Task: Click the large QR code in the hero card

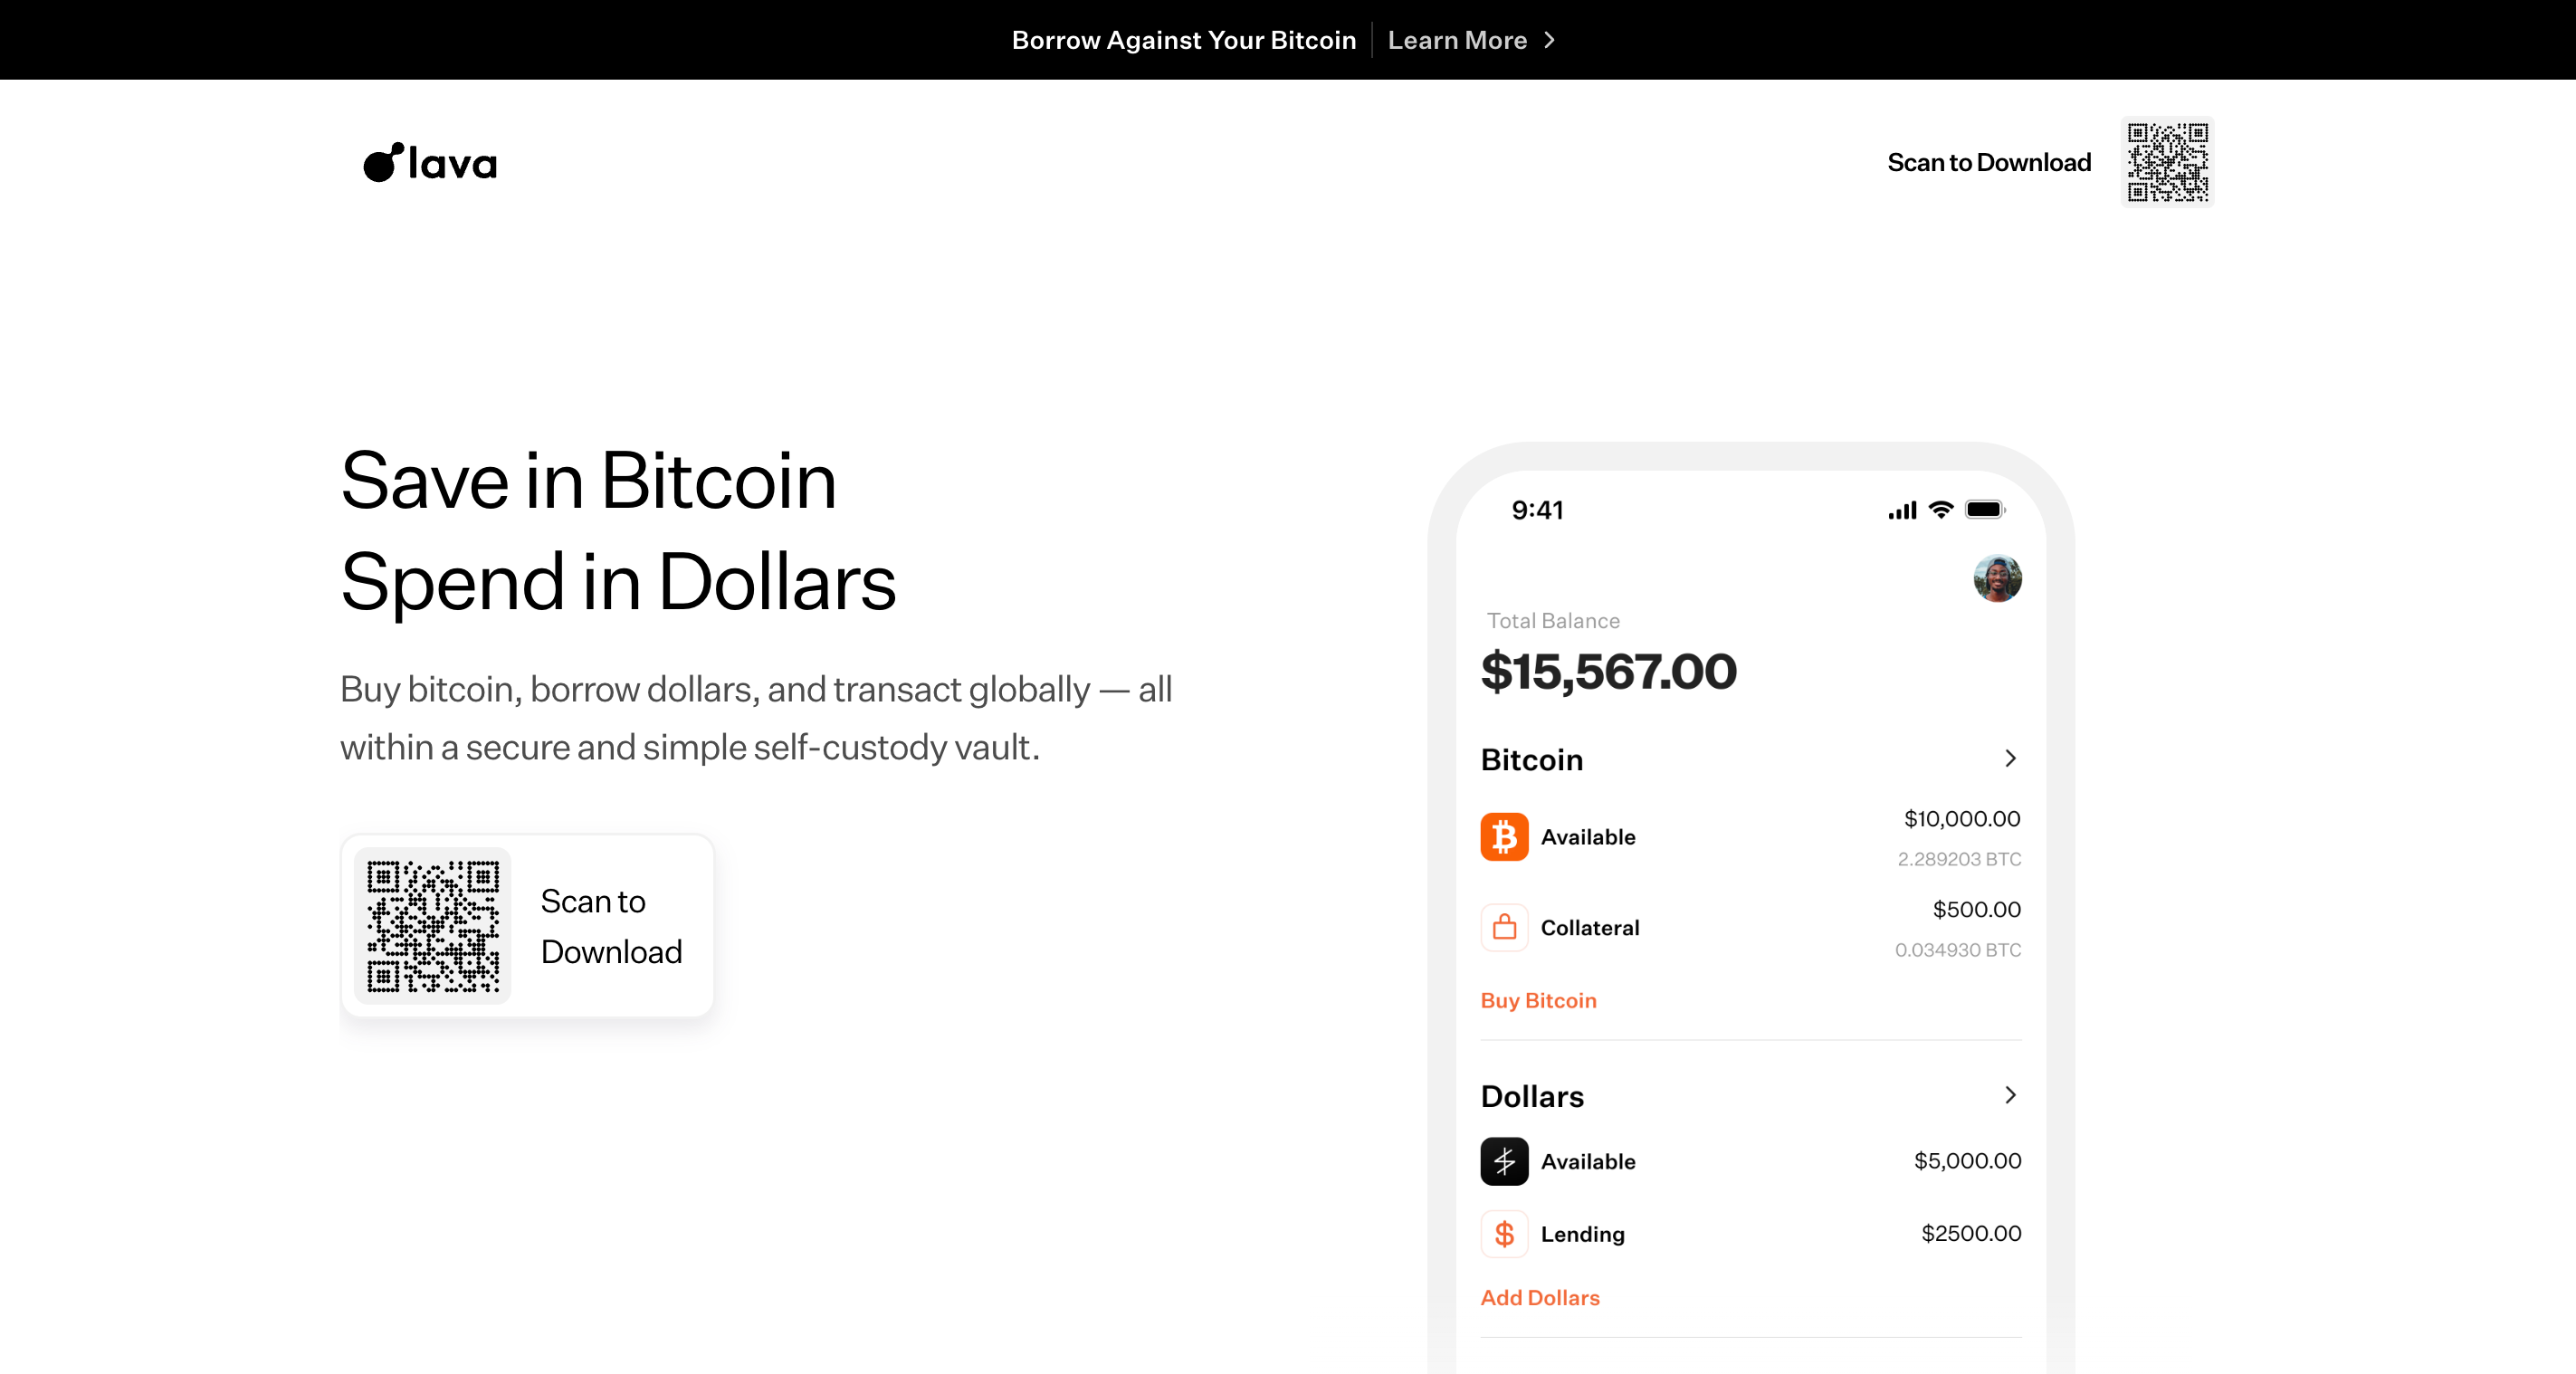Action: [x=433, y=926]
